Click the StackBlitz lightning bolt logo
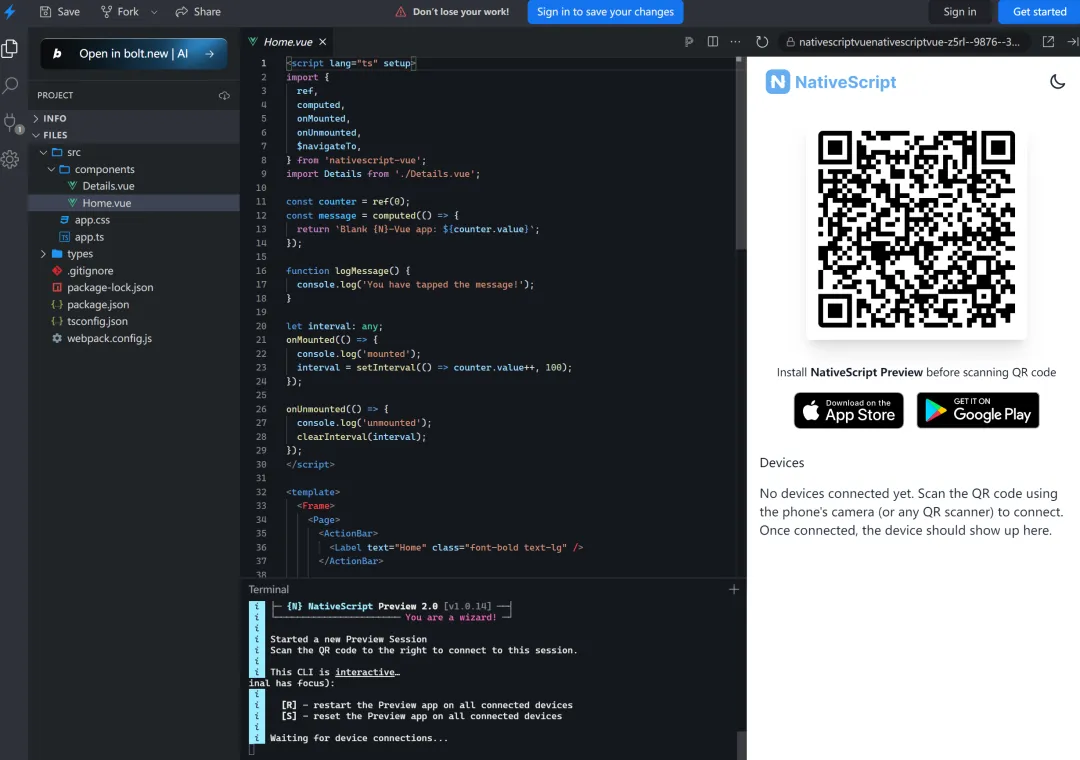The image size is (1080, 760). [10, 12]
